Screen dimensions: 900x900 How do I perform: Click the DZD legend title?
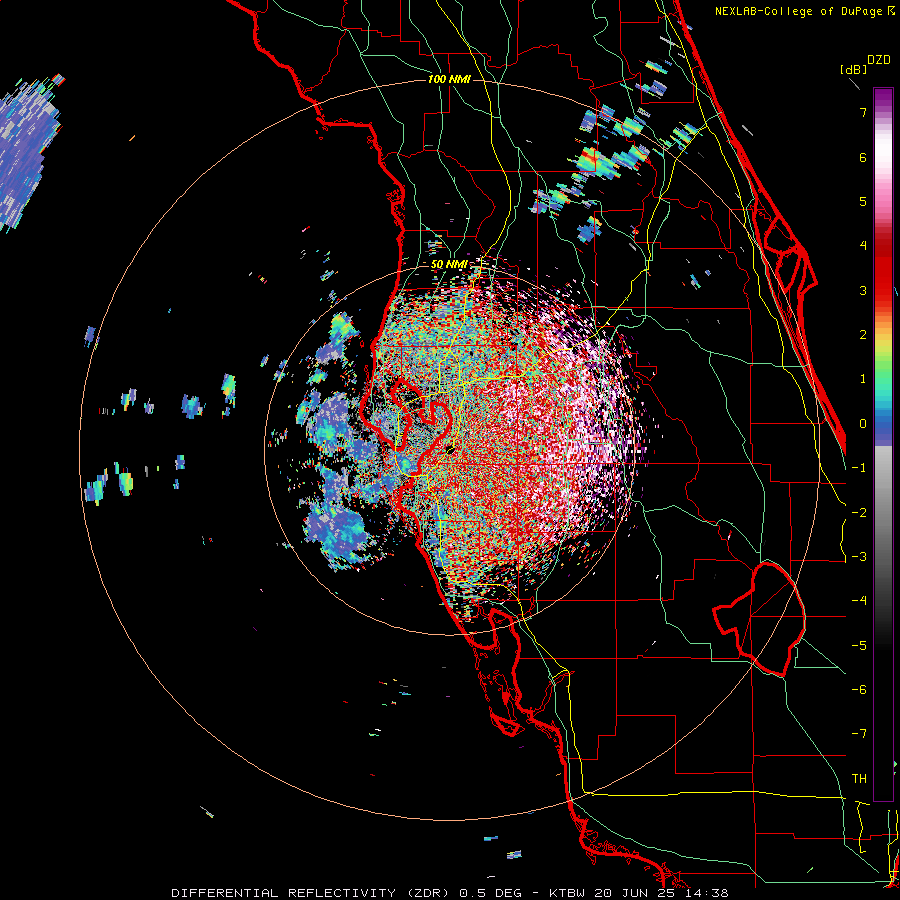pos(879,60)
